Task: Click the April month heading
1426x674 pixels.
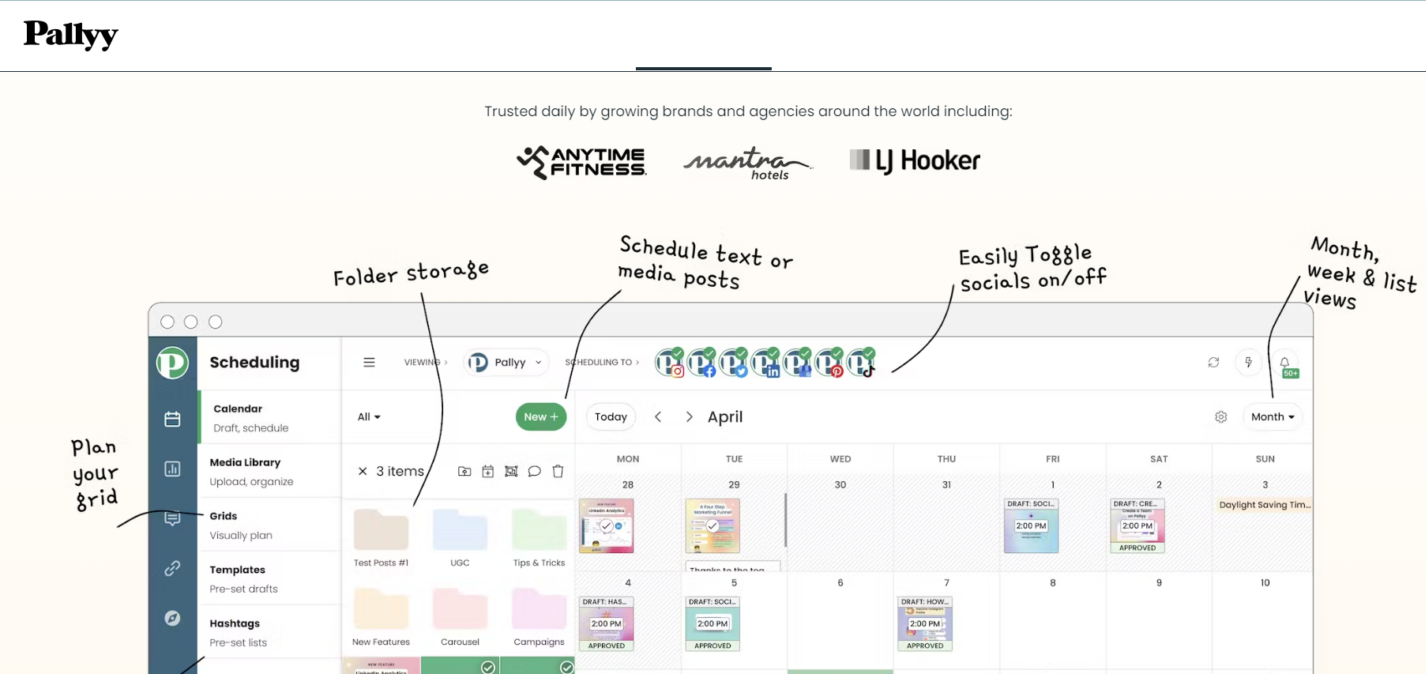Action: (x=725, y=417)
